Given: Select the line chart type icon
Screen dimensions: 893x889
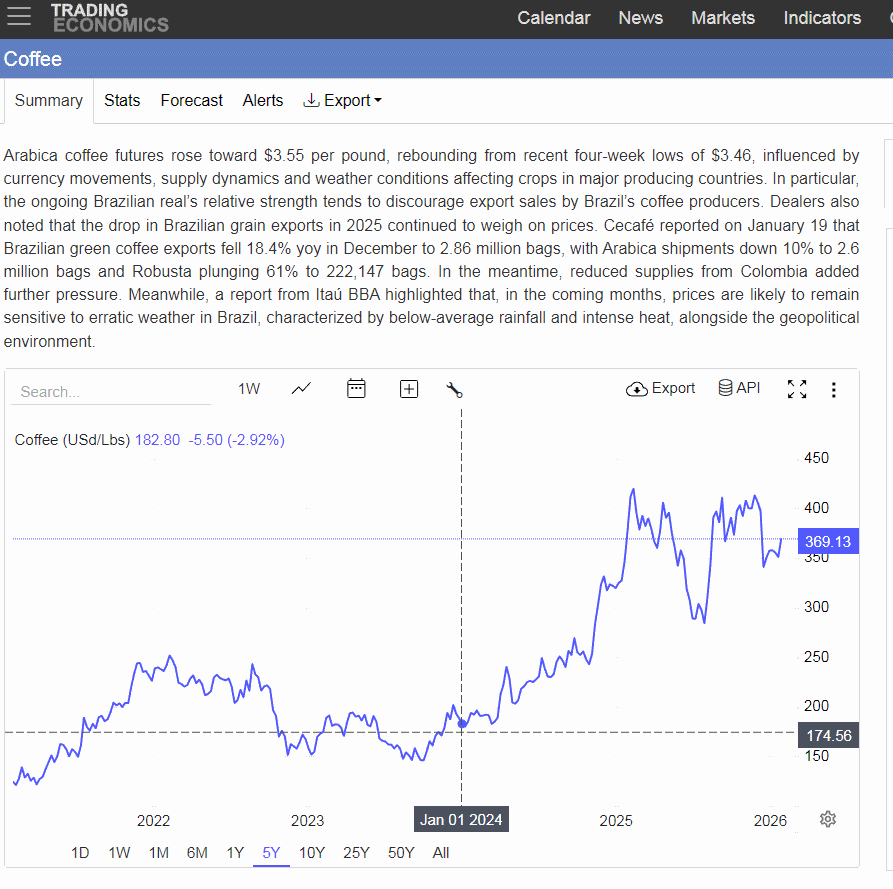Looking at the screenshot, I should coord(301,388).
